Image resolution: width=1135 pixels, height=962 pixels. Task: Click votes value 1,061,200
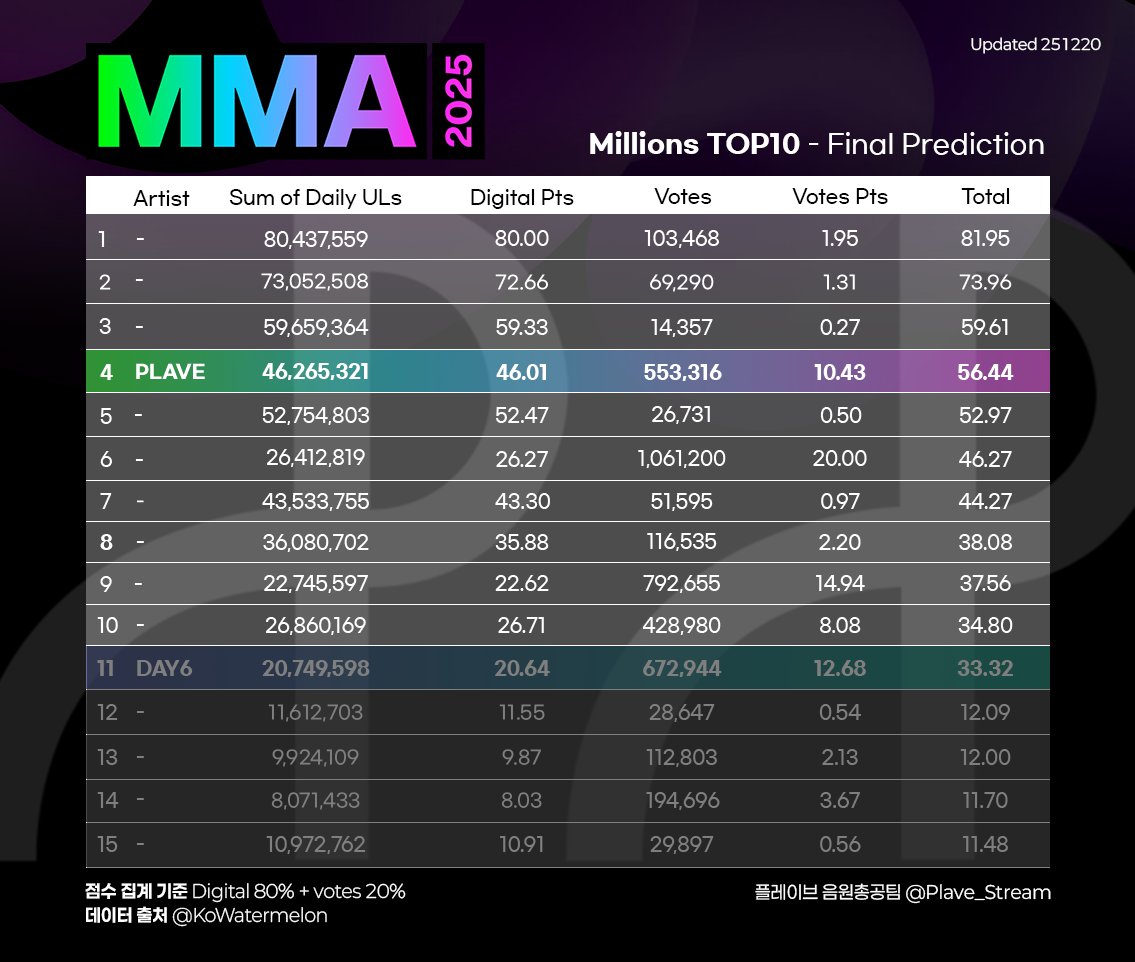[x=681, y=458]
